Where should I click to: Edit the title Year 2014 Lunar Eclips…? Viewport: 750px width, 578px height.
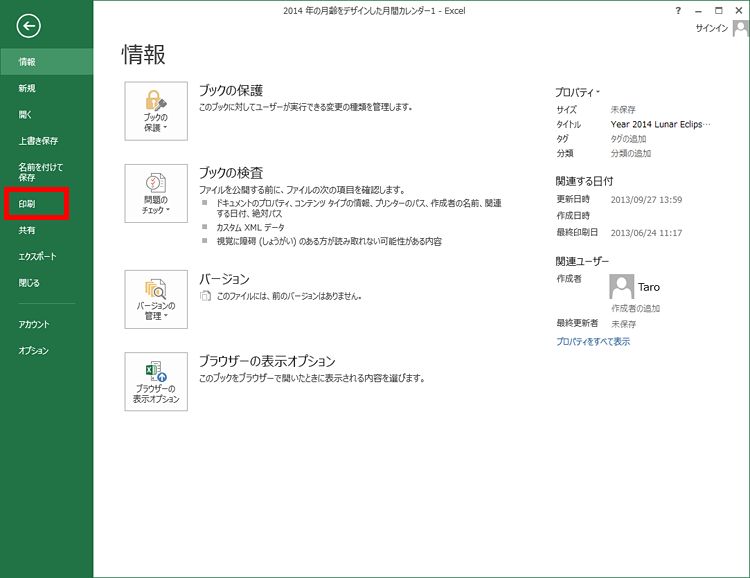click(x=660, y=124)
